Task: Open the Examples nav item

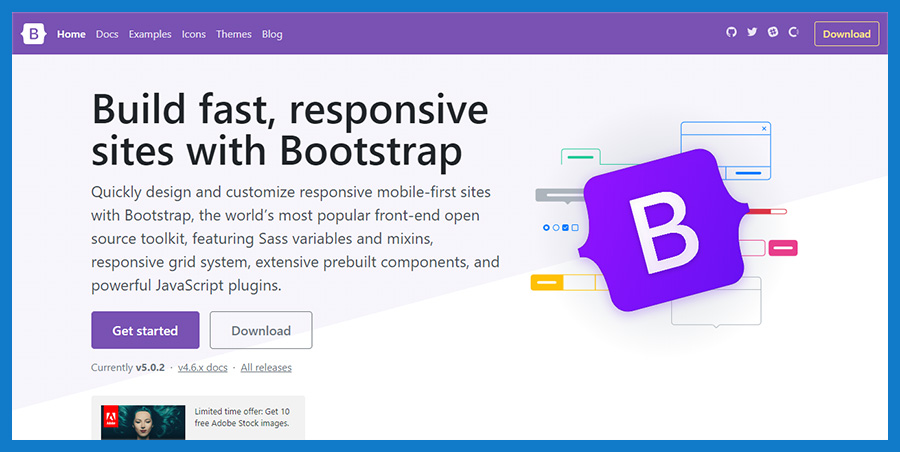Action: (150, 34)
